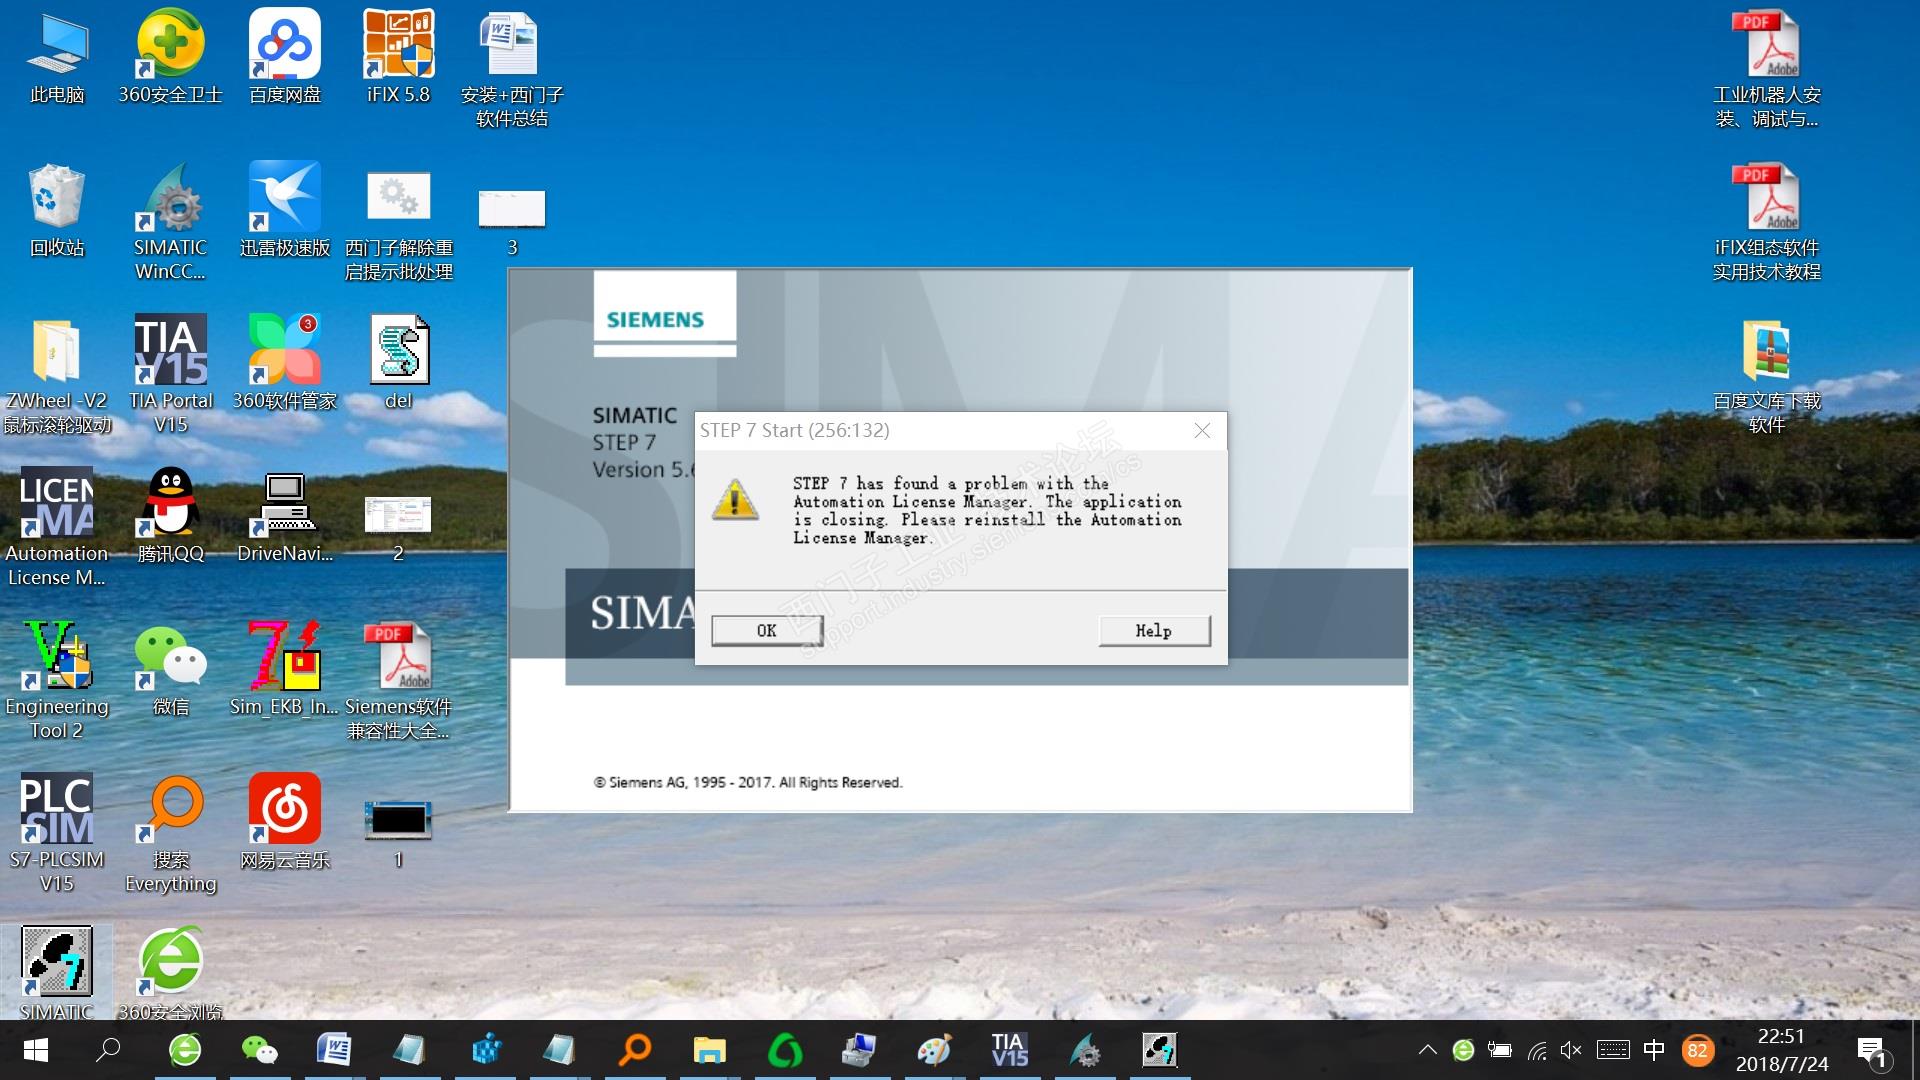Expand hidden system tray icons chevron
This screenshot has height=1080, width=1920.
[x=1427, y=1050]
